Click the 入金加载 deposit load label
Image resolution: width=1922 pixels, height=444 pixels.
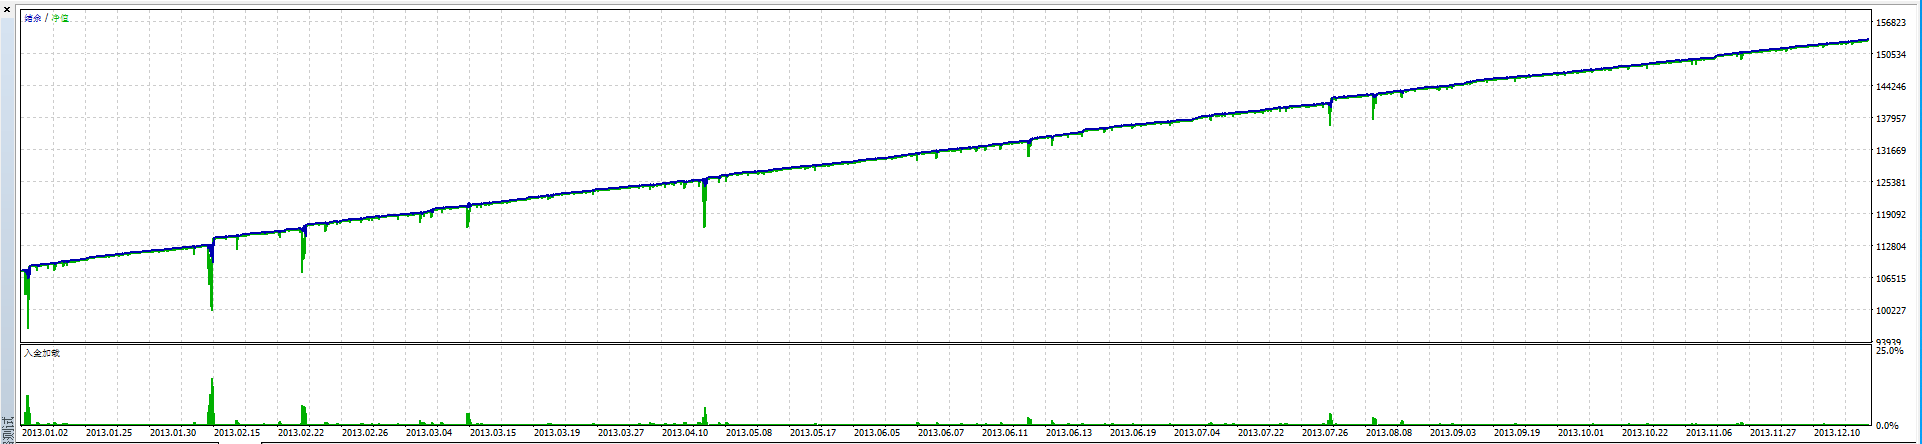click(42, 353)
